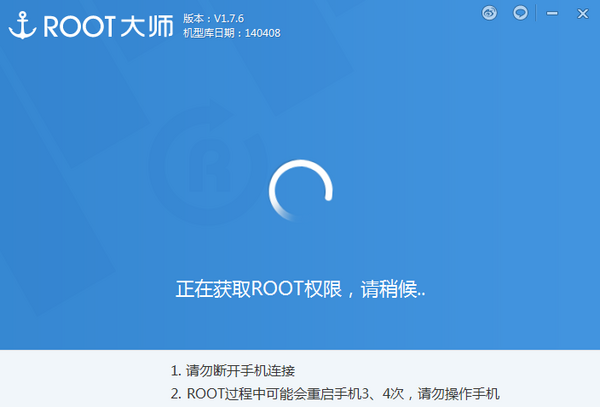Minimize the ROOT大师 window
600x407 pixels.
point(552,13)
